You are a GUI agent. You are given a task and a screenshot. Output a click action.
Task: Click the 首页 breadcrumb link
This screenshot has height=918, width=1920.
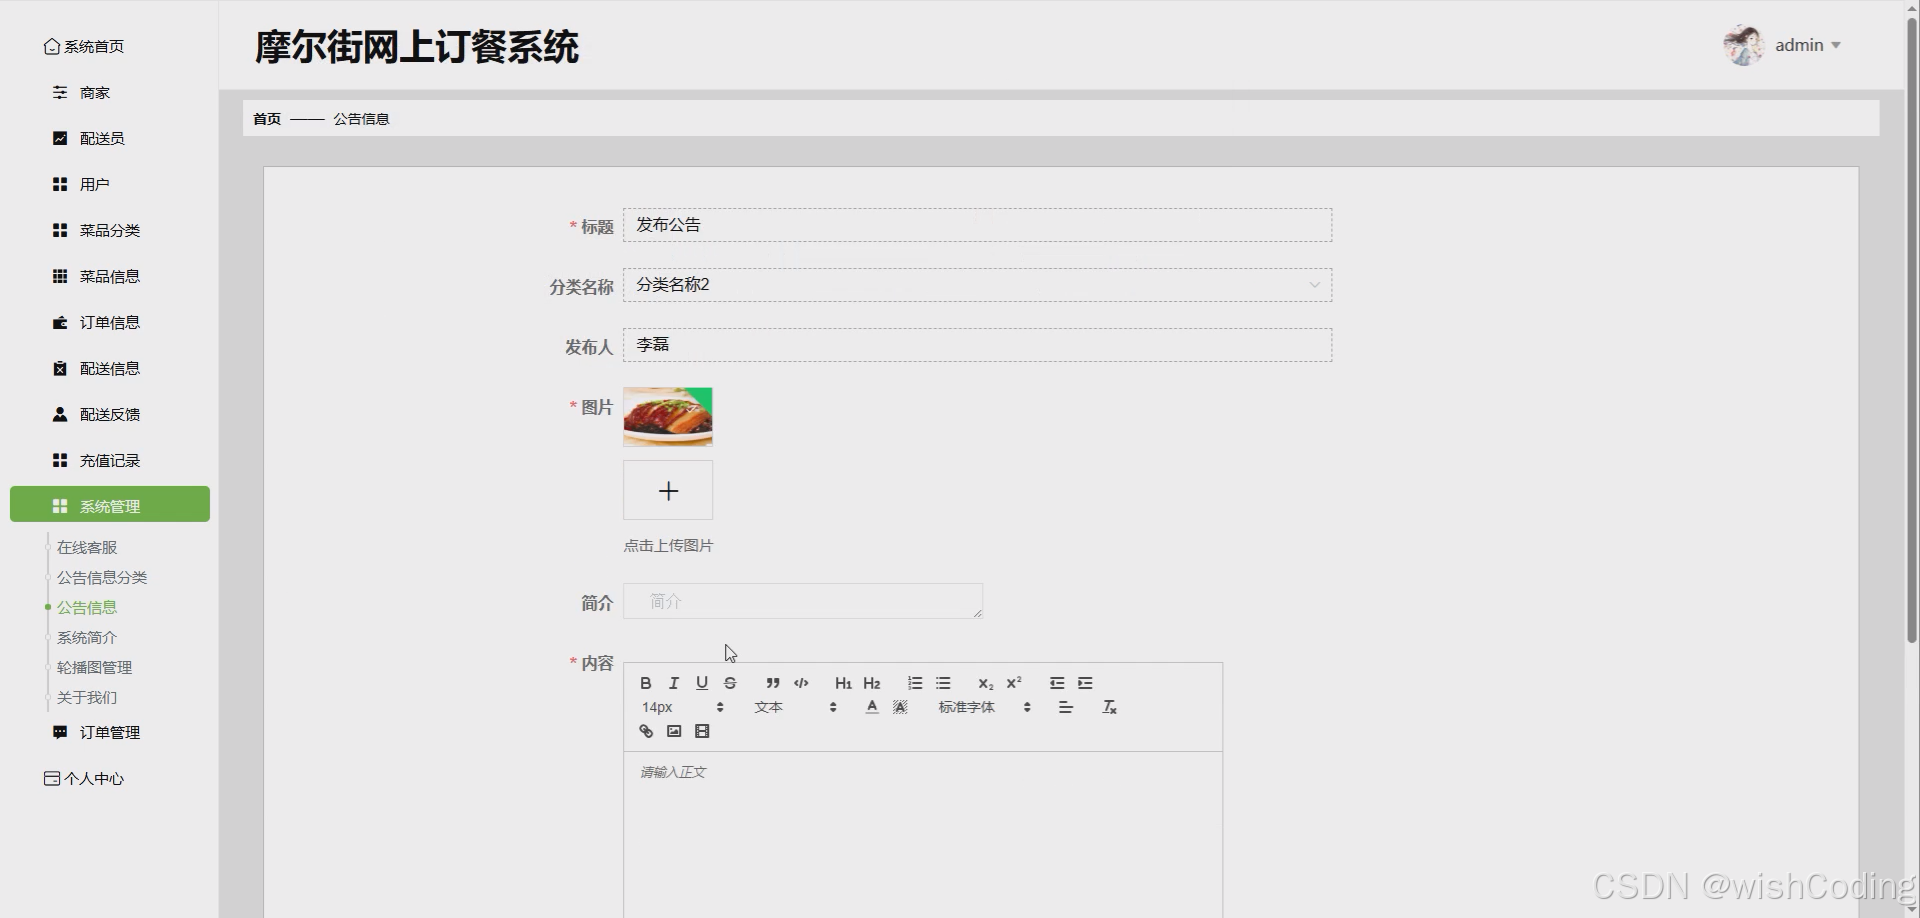pyautogui.click(x=266, y=118)
